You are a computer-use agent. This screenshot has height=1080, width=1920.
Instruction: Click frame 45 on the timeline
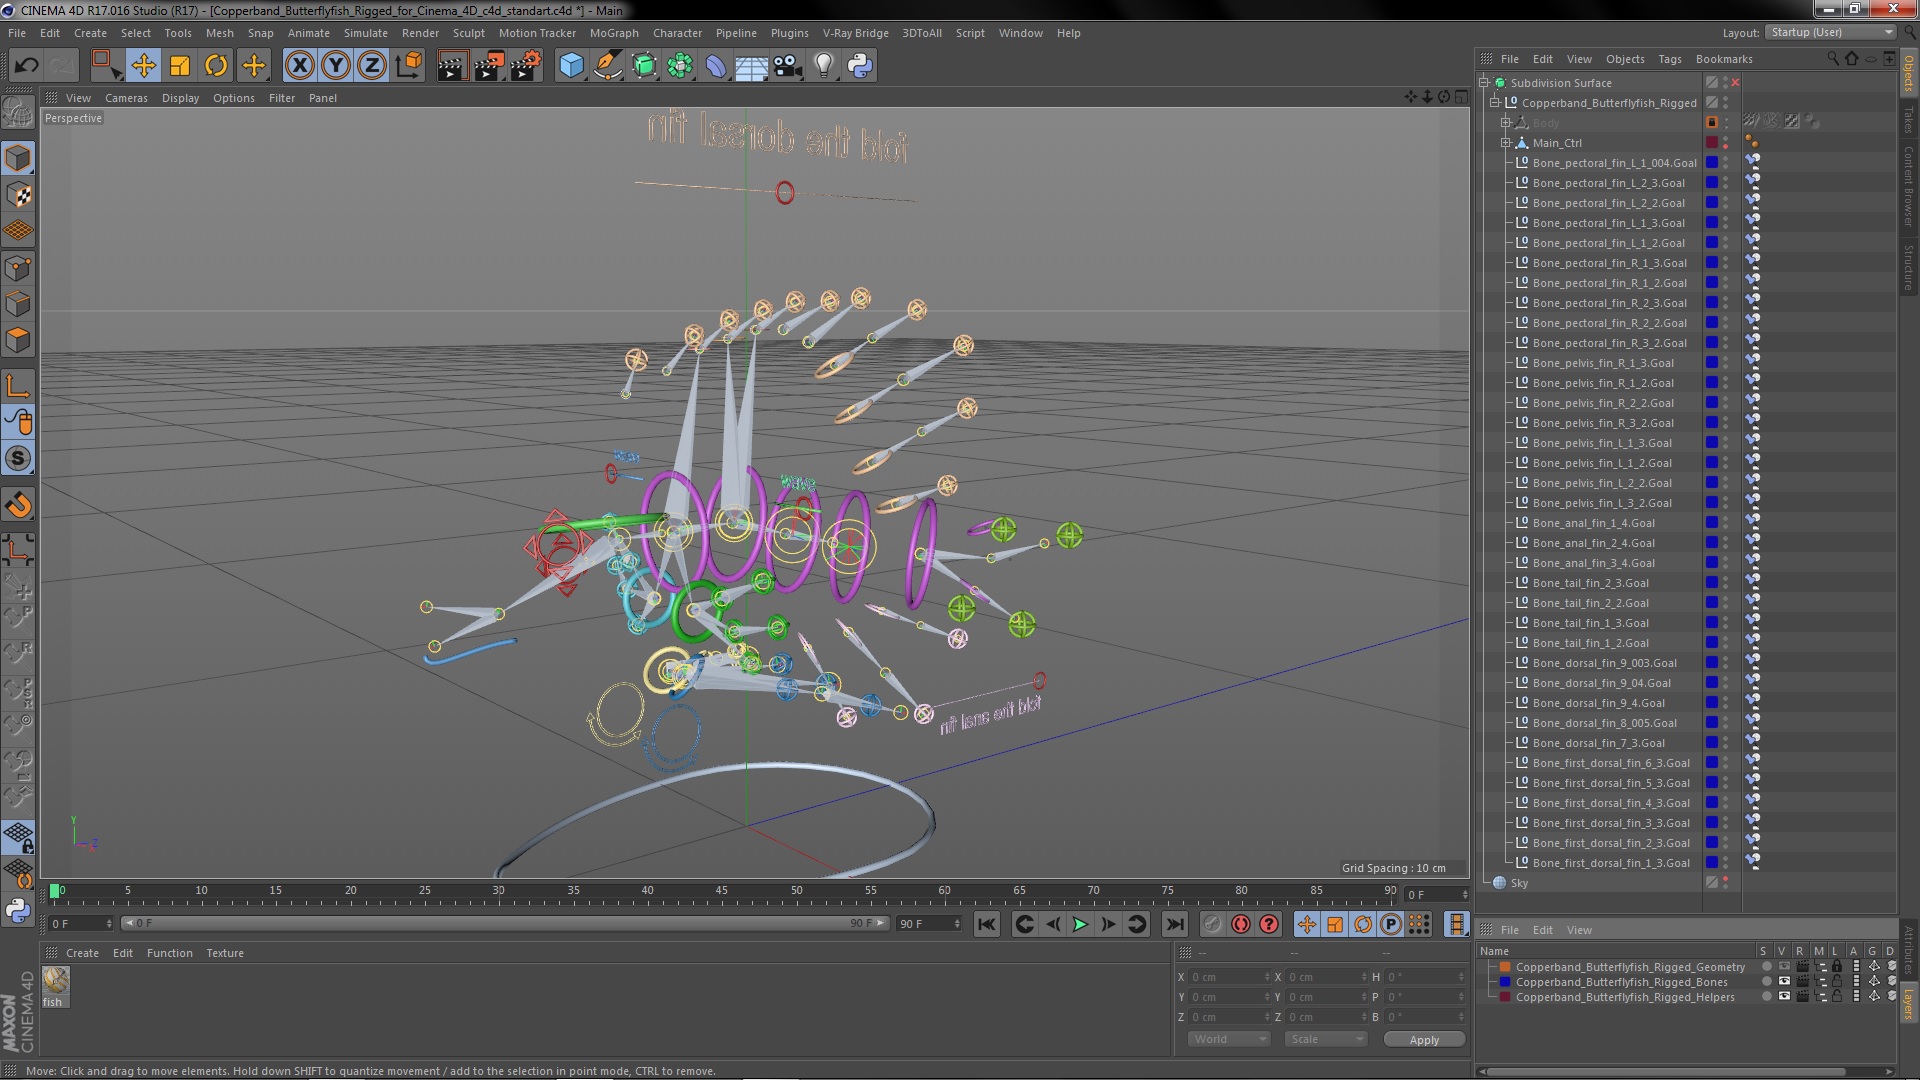(x=722, y=890)
